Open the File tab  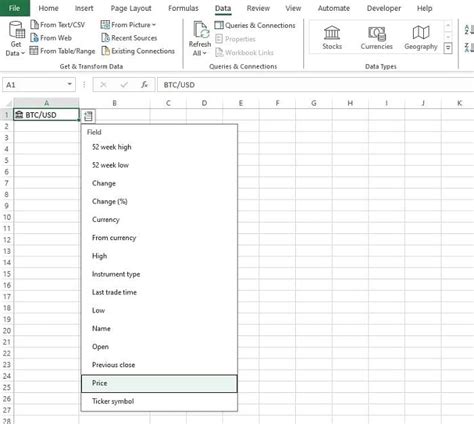(15, 8)
